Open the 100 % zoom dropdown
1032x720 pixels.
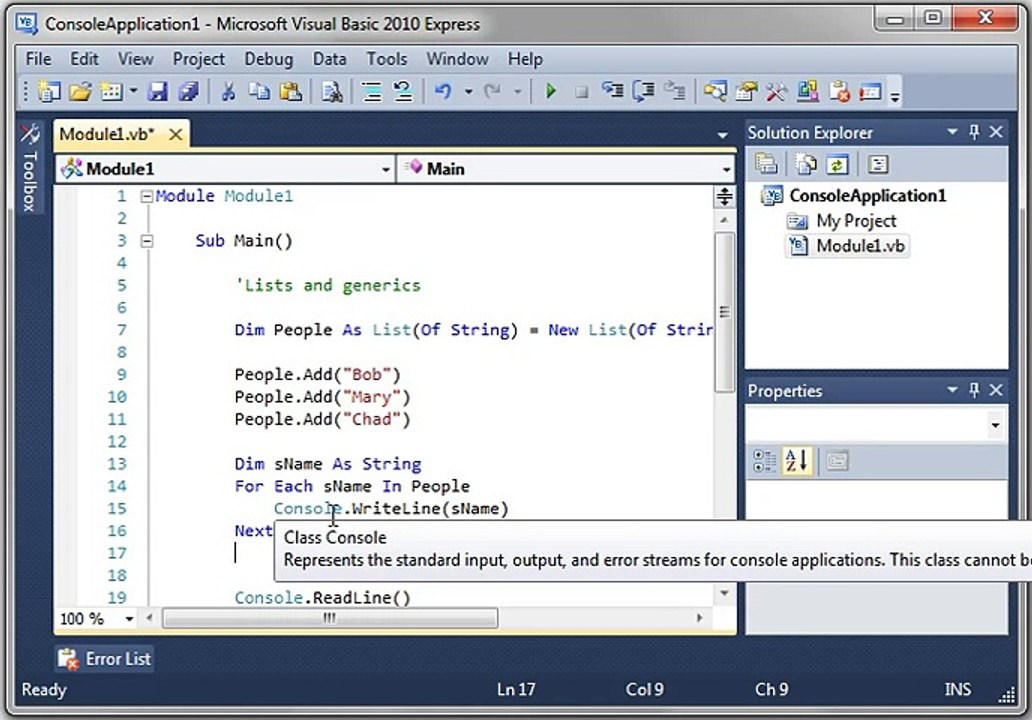pyautogui.click(x=130, y=619)
